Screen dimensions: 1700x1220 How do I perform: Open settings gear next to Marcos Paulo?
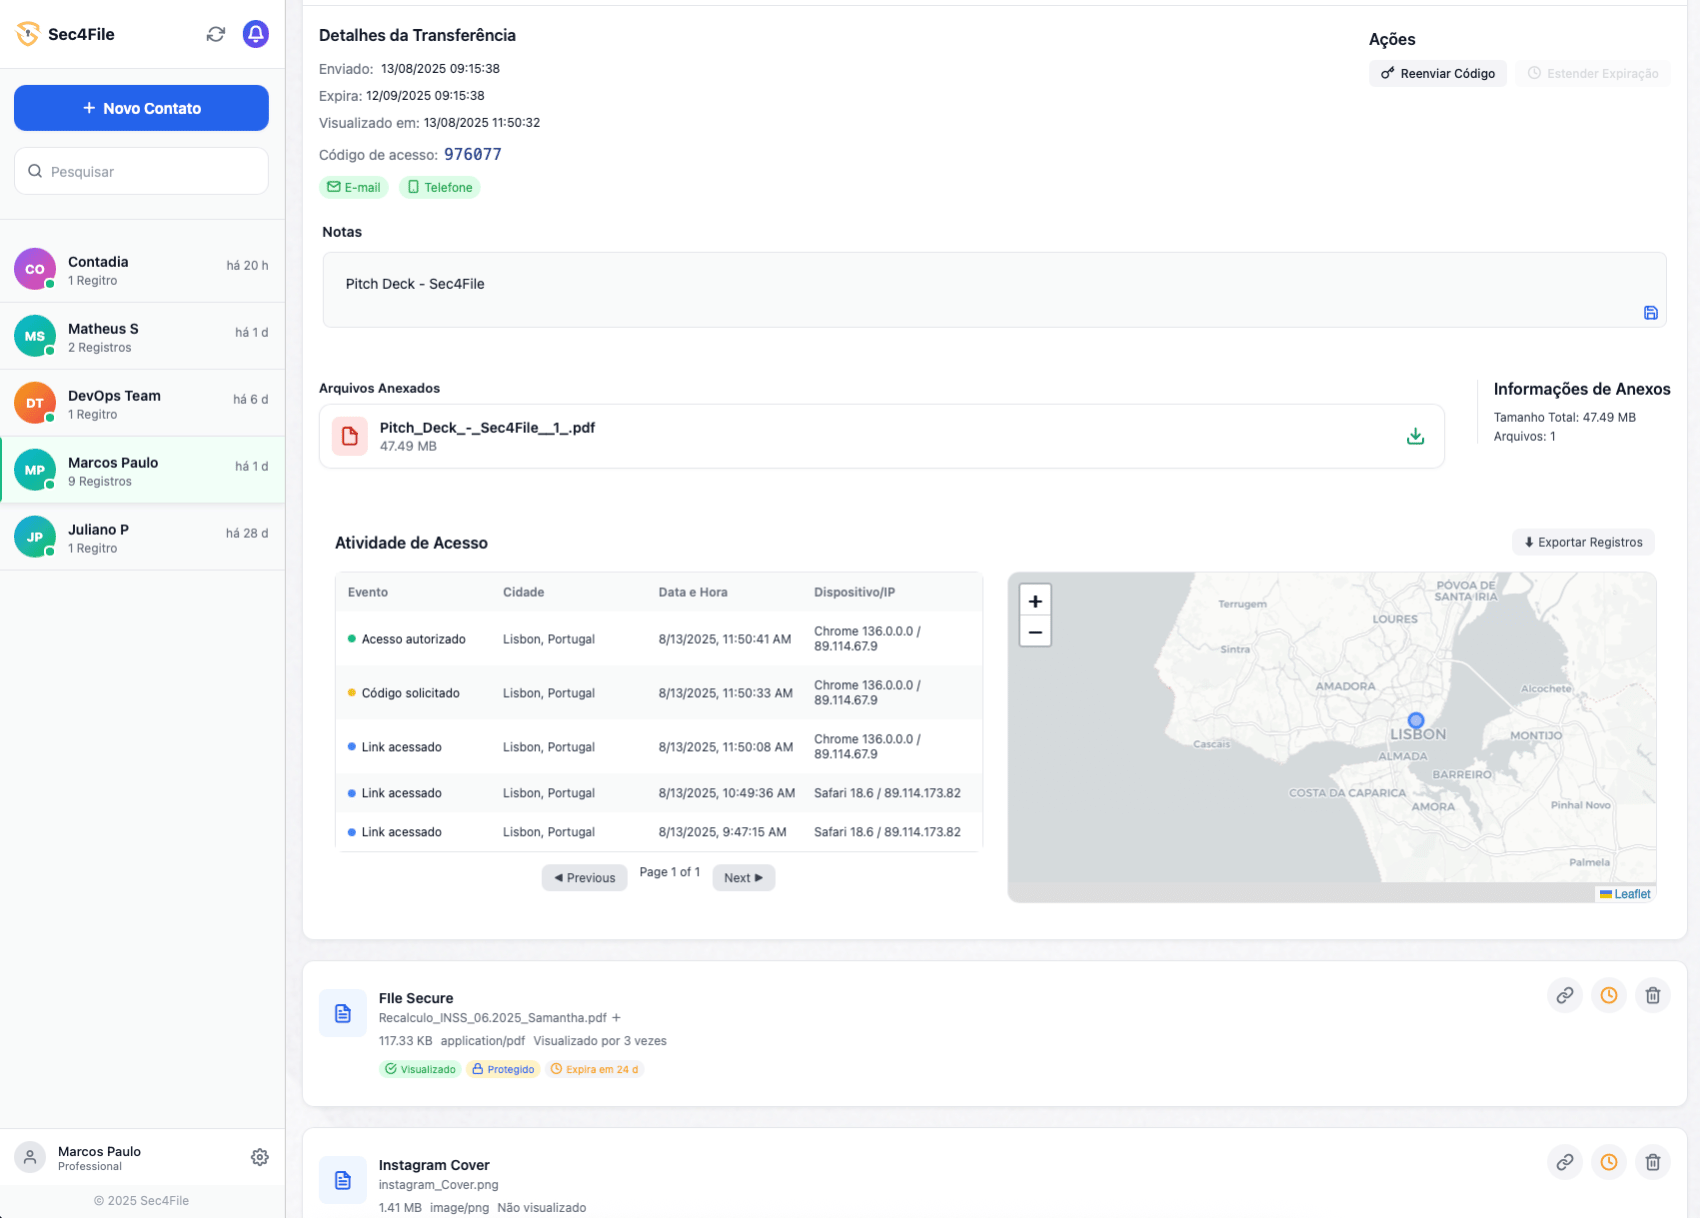tap(260, 1157)
